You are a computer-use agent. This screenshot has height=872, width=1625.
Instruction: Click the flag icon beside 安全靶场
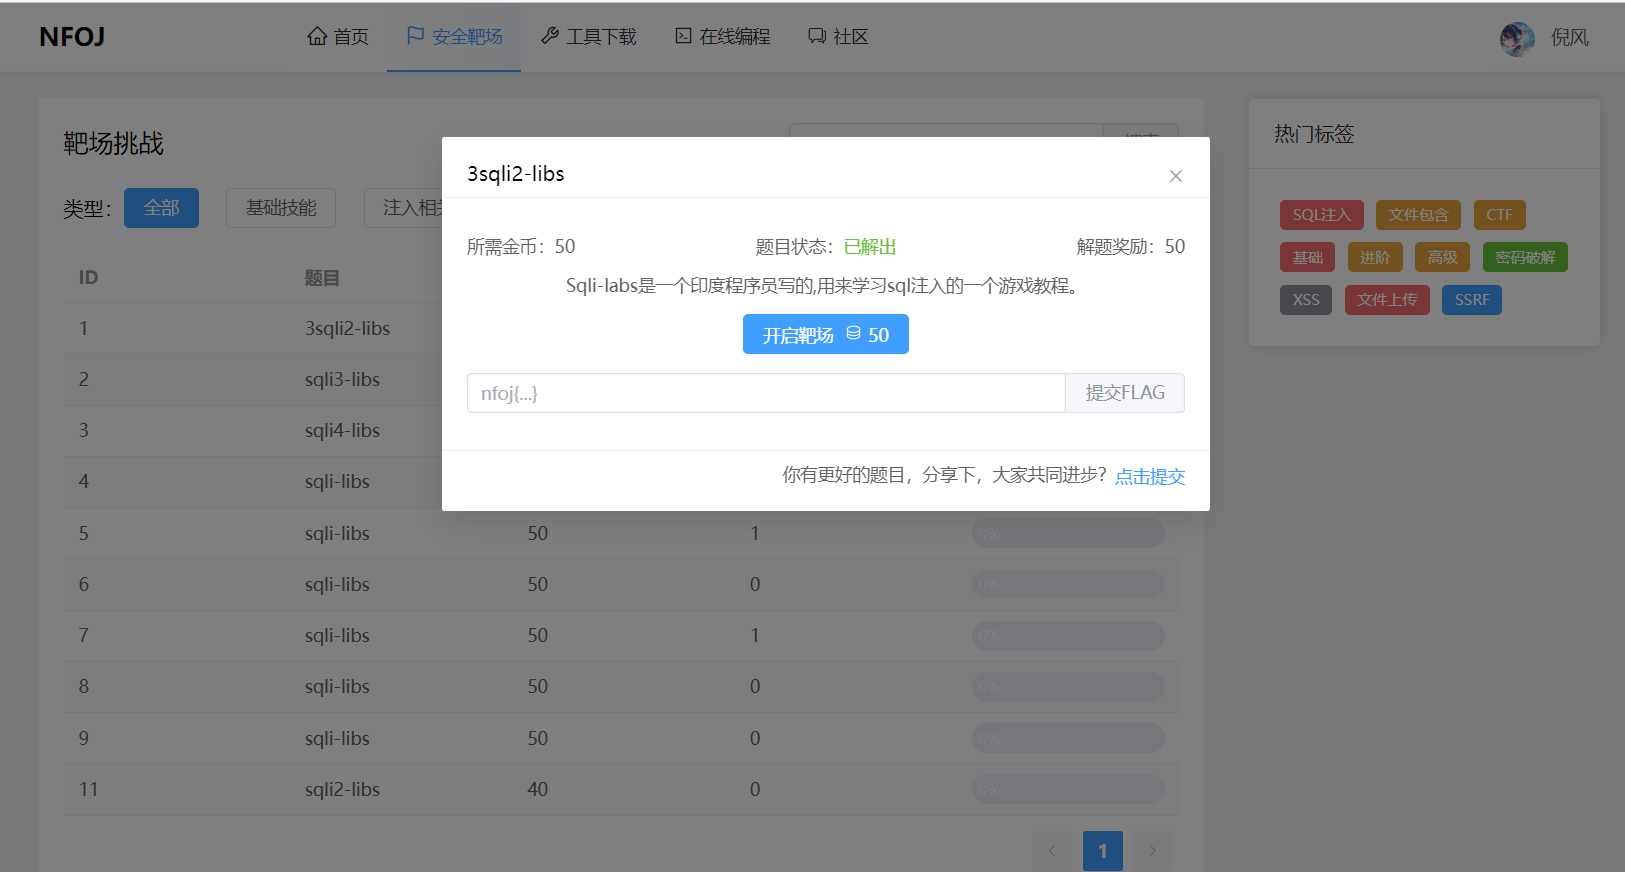pyautogui.click(x=415, y=36)
